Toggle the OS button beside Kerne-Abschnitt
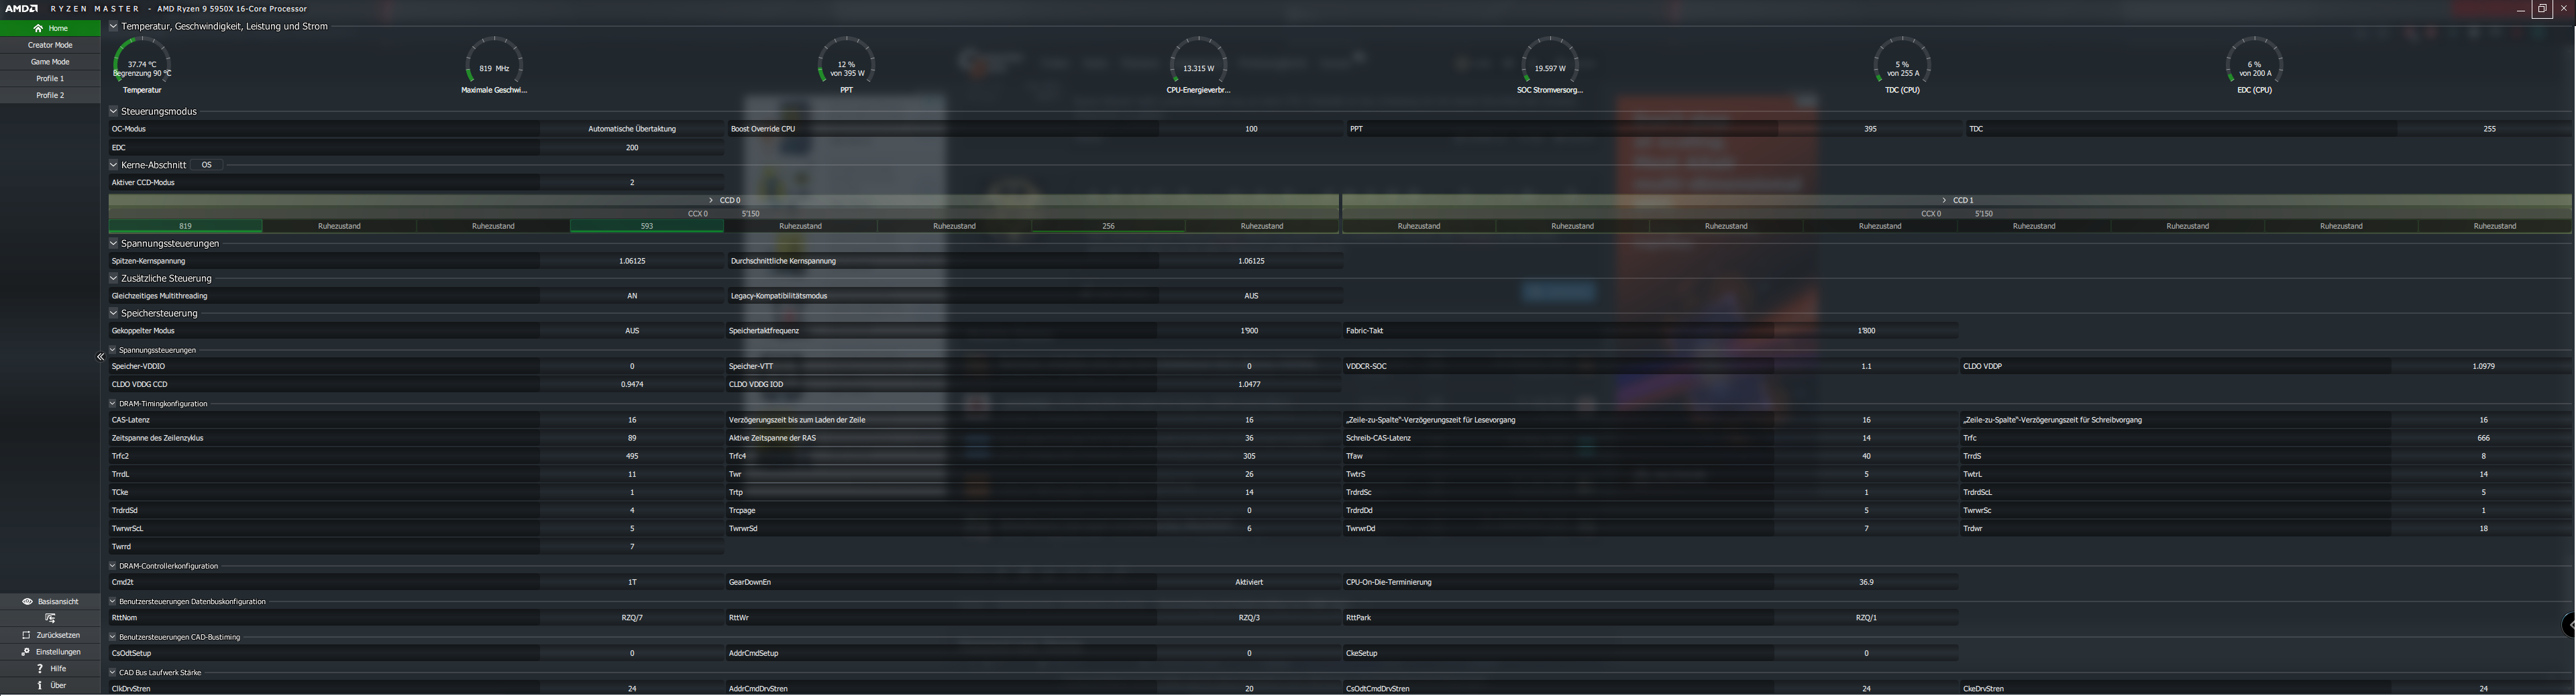The width and height of the screenshot is (2576, 696). [x=207, y=165]
